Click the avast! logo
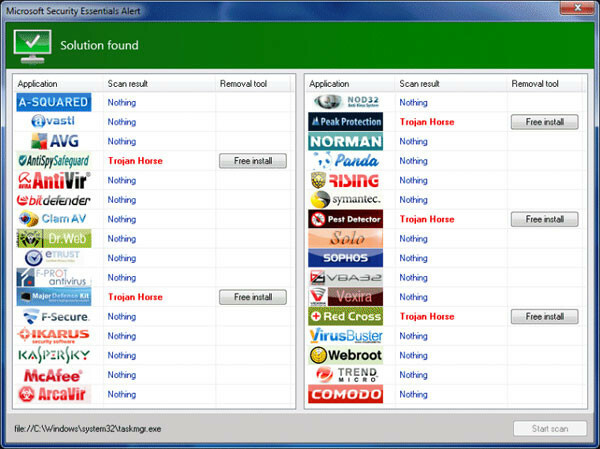600x449 pixels. coord(53,121)
